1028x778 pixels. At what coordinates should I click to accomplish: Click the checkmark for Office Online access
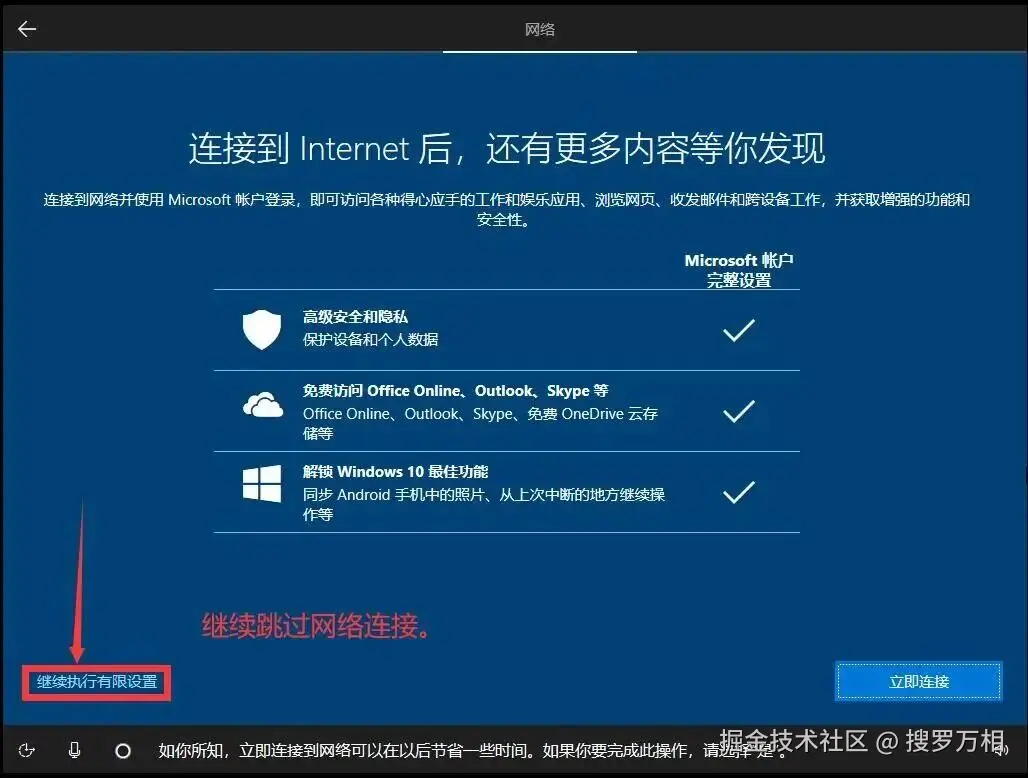click(x=738, y=410)
